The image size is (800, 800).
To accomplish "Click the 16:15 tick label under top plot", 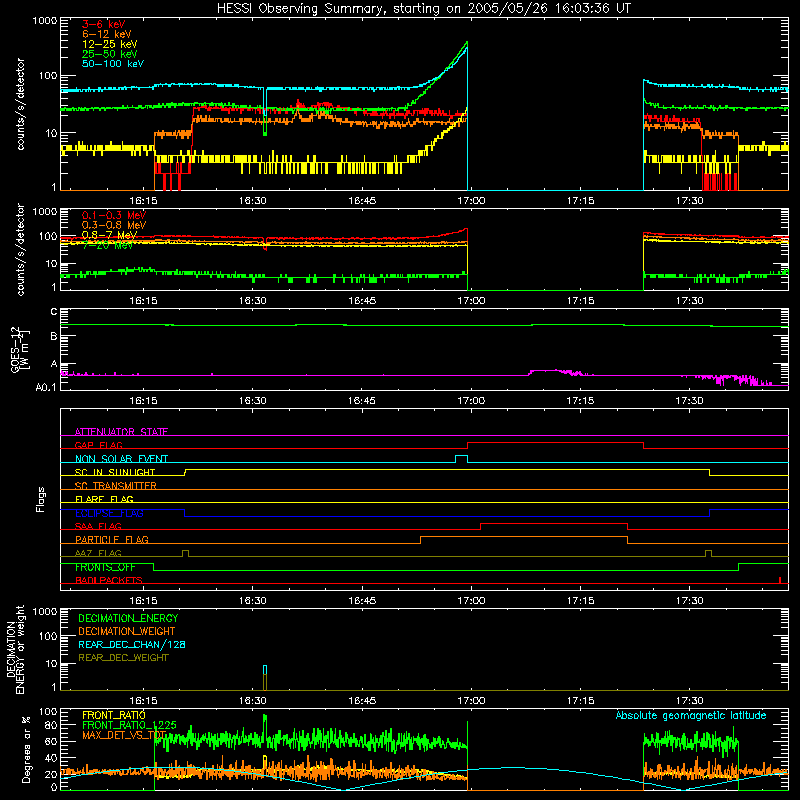I will pos(143,201).
